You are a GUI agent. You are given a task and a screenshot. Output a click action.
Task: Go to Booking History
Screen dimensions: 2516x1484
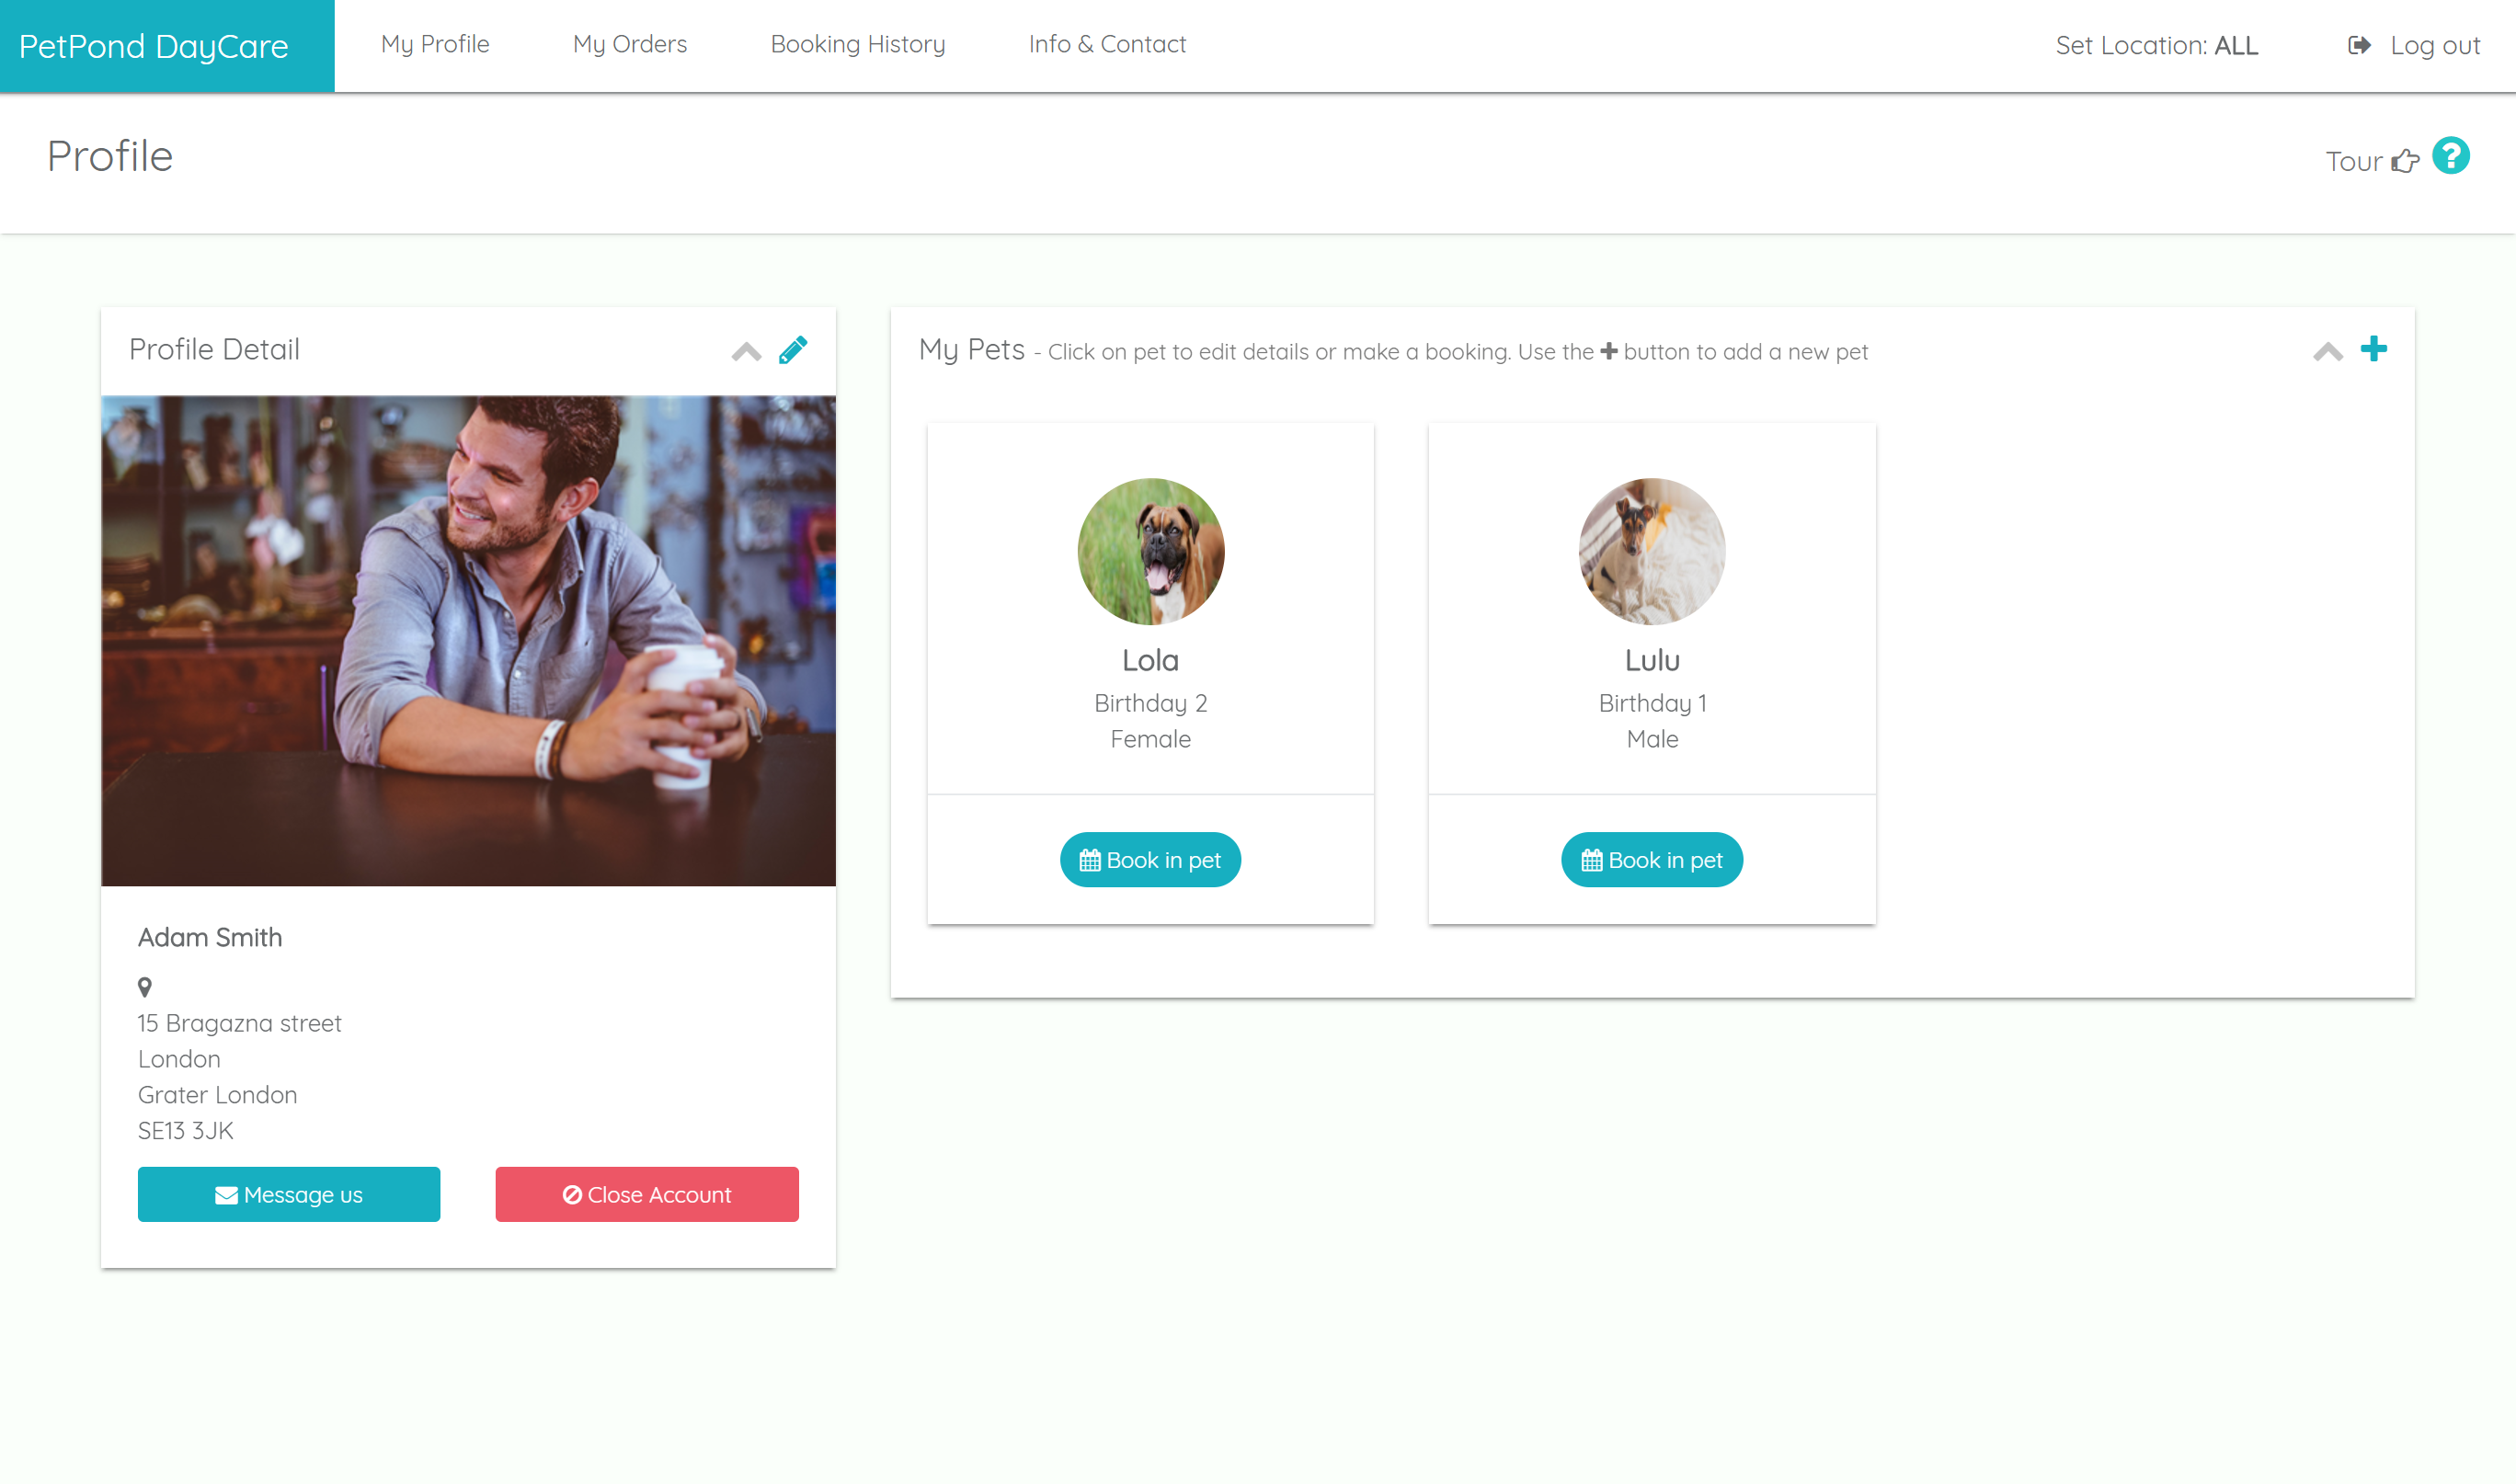857,44
